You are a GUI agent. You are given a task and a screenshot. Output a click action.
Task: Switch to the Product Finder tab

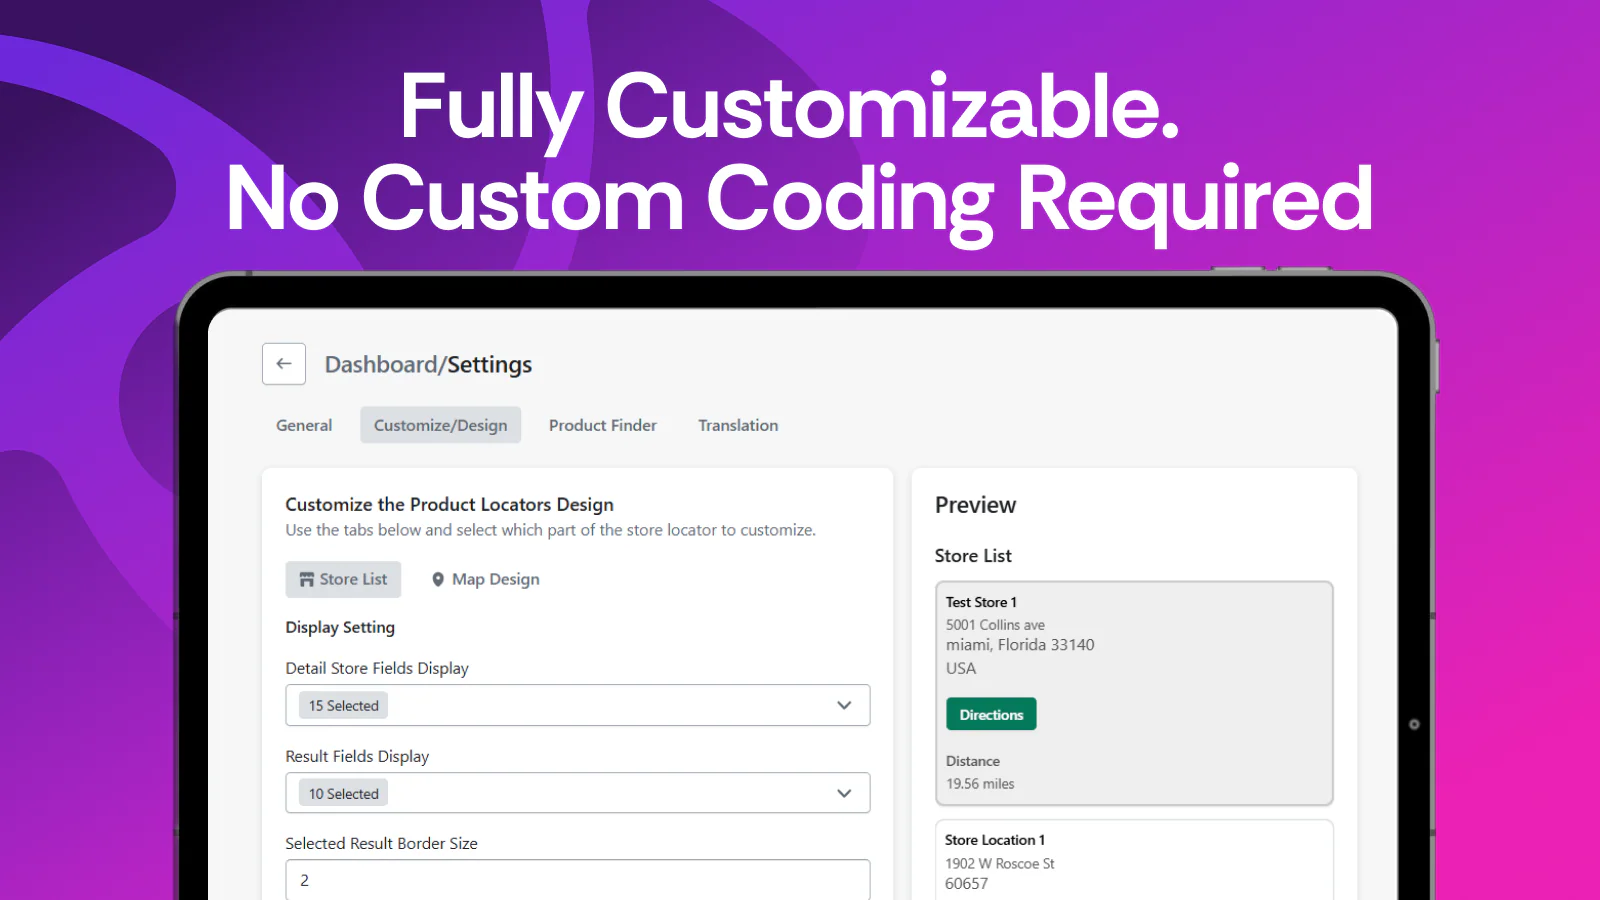click(x=602, y=425)
